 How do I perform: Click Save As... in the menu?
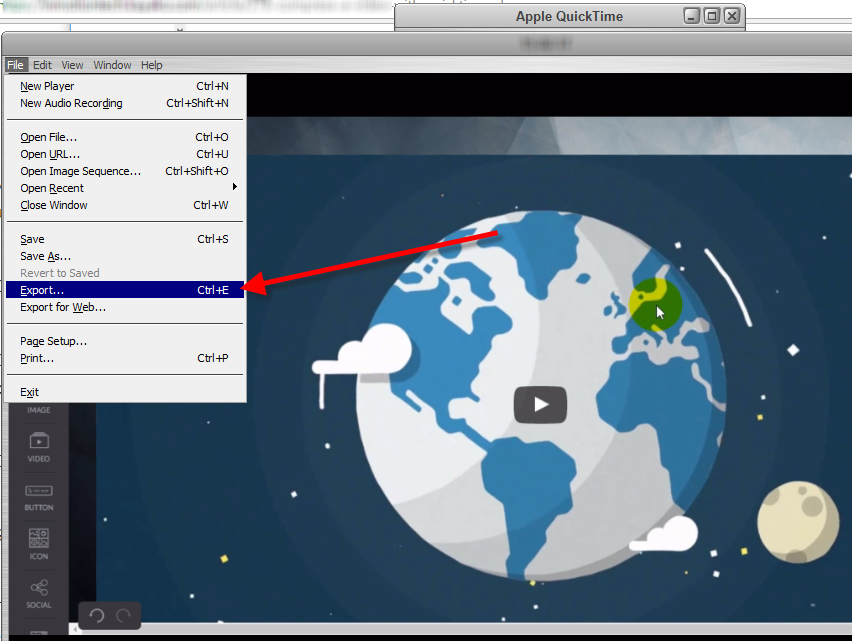[45, 256]
